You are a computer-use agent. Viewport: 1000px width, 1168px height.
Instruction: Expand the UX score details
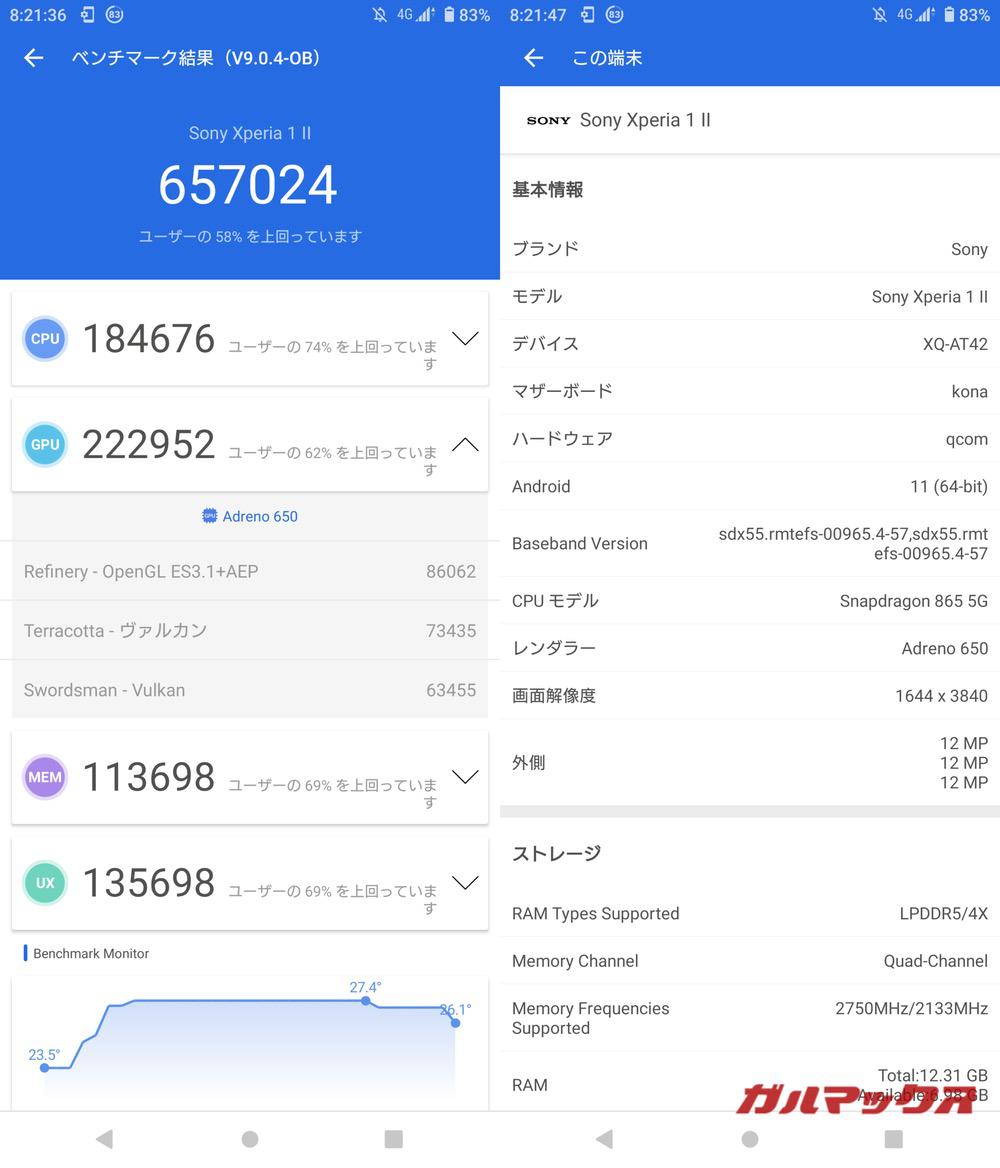tap(464, 883)
